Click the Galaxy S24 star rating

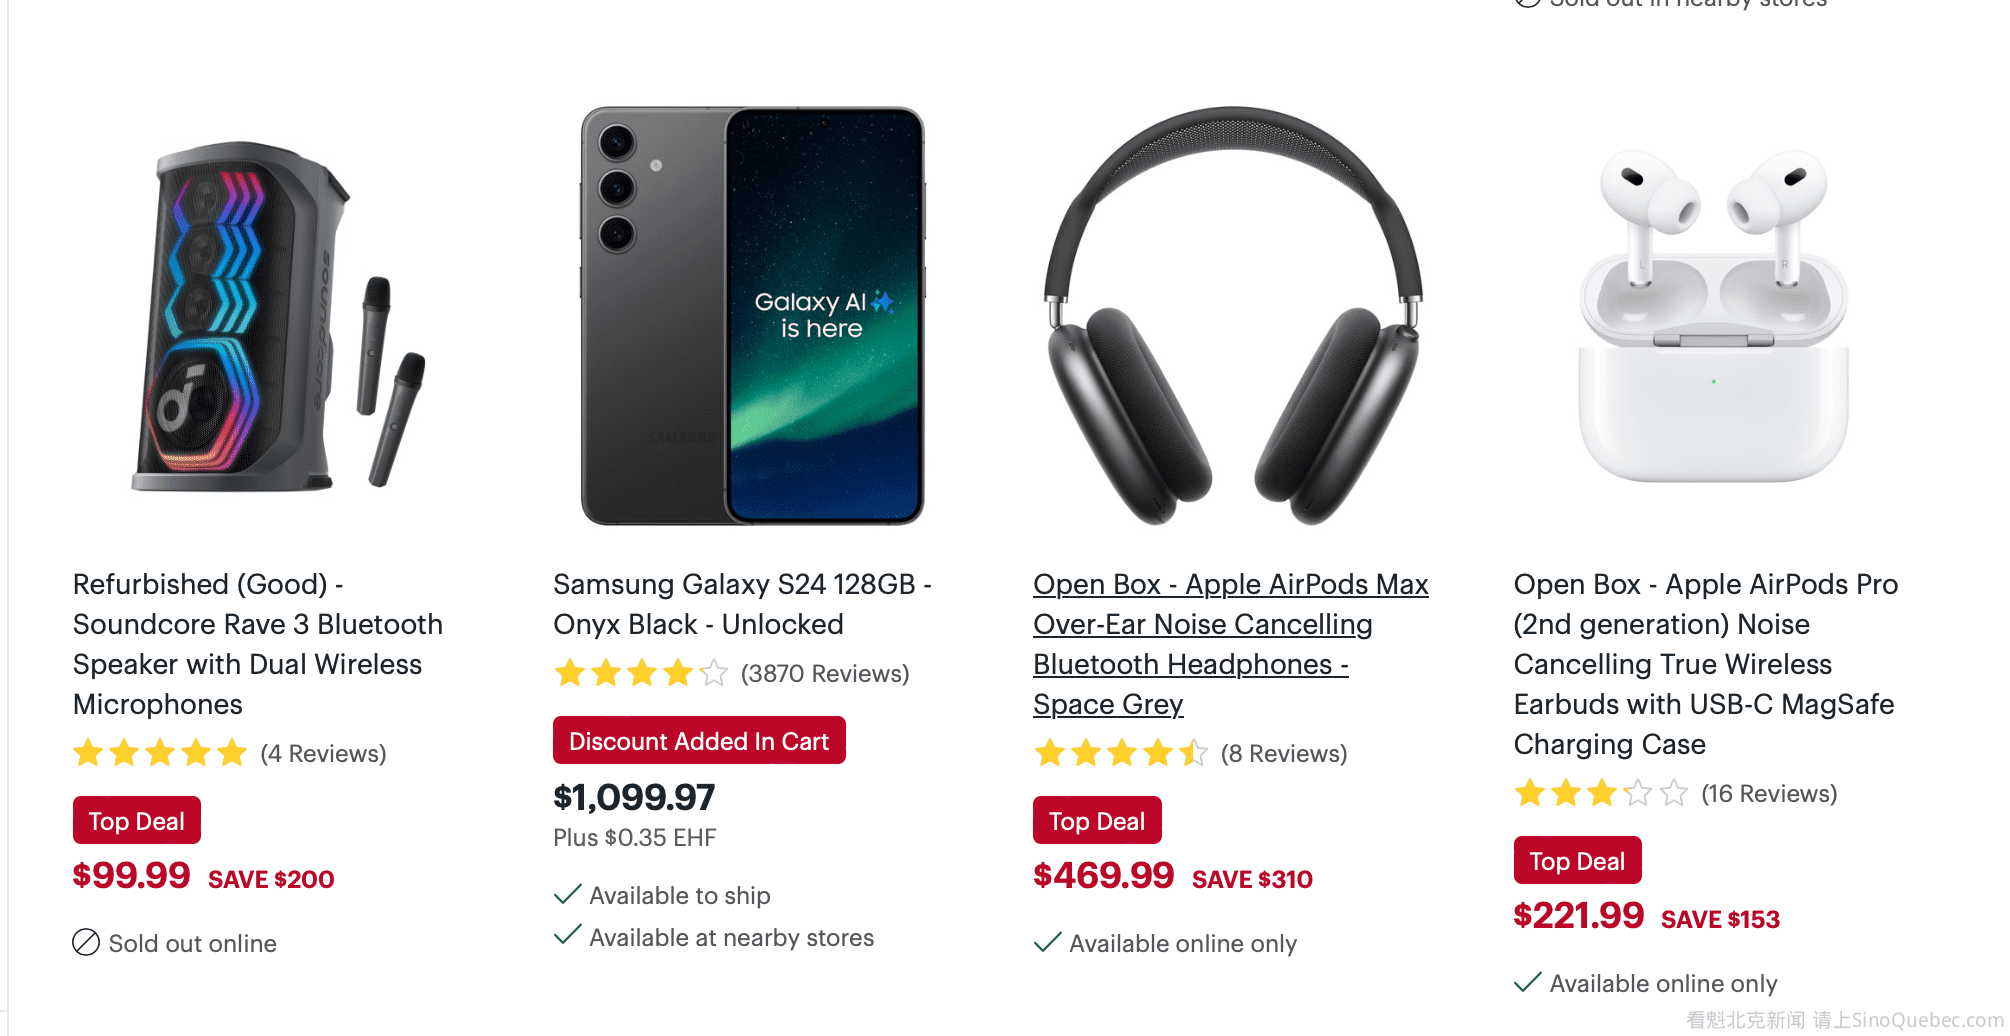pyautogui.click(x=641, y=673)
